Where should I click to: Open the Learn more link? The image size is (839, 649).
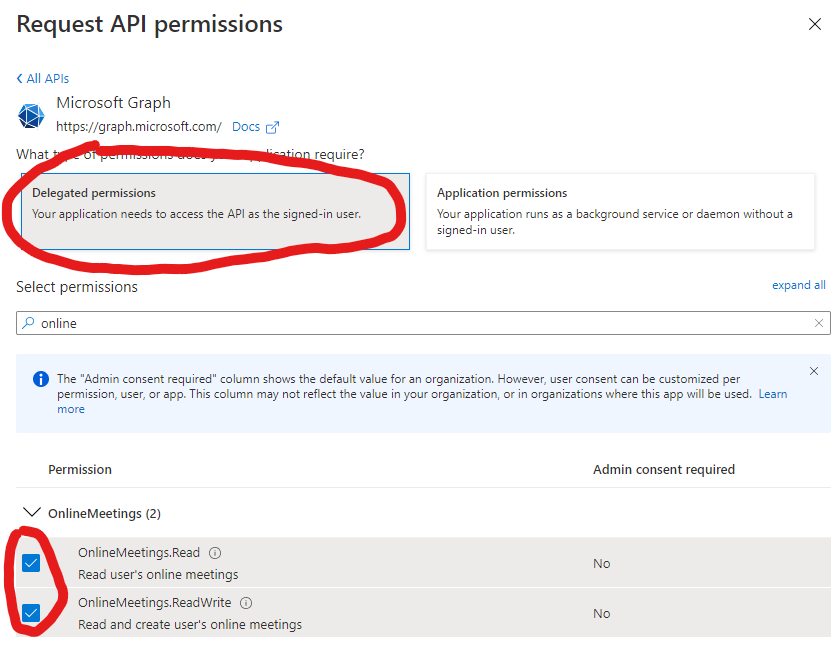pyautogui.click(x=773, y=394)
